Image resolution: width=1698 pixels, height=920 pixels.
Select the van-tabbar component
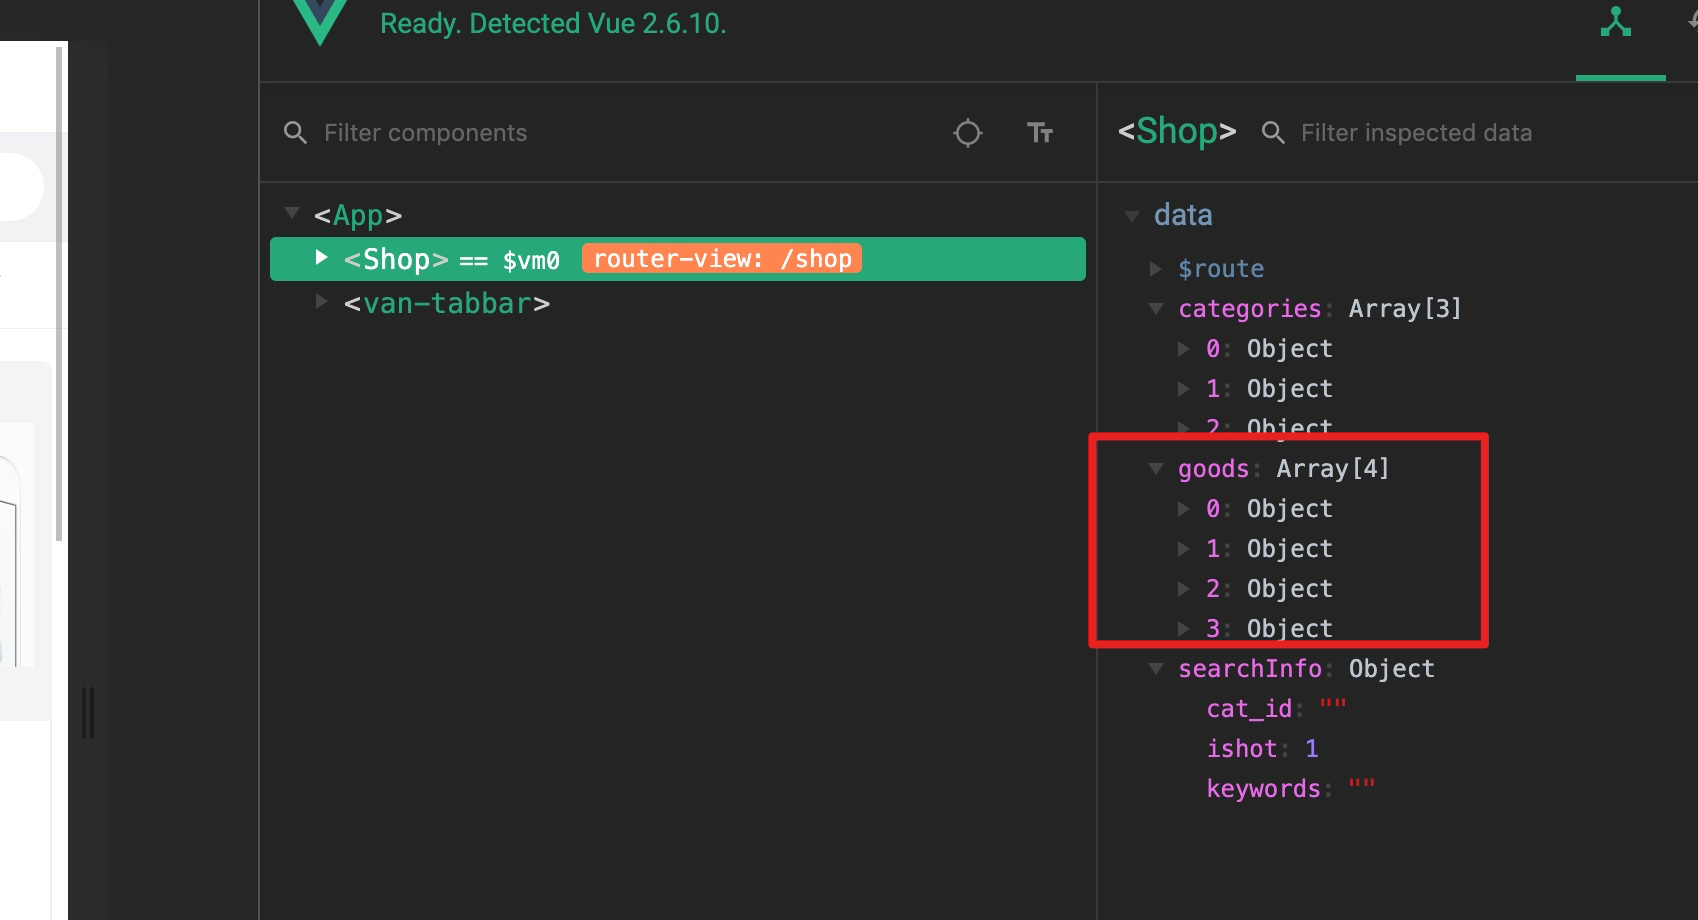[447, 303]
